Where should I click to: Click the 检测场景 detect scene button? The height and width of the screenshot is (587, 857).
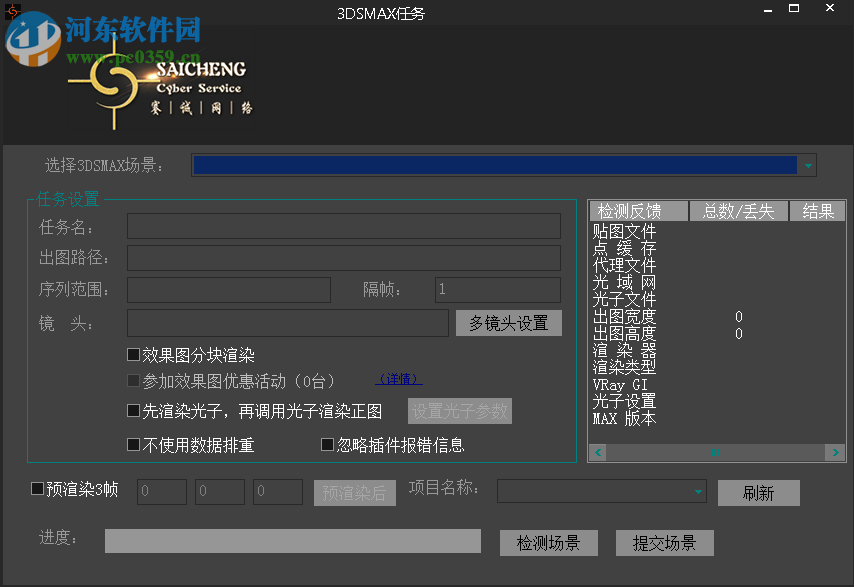(548, 542)
